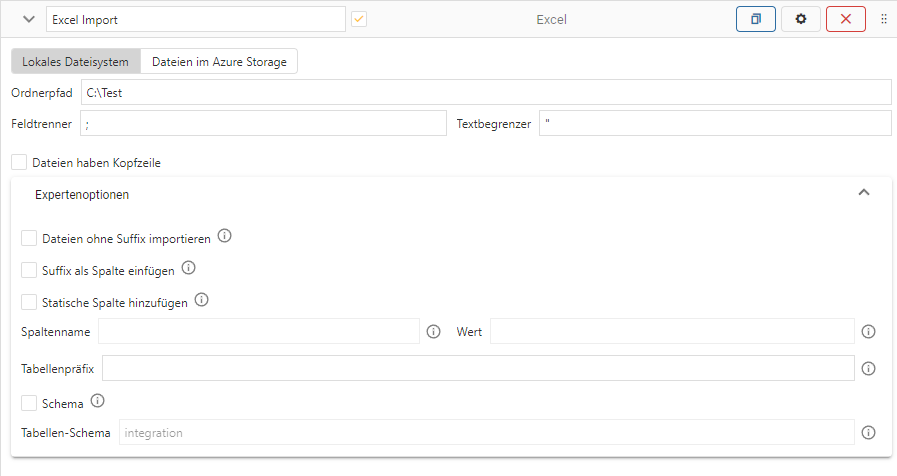
Task: Switch to Dateien im Azure Storage tab
Action: 219,62
